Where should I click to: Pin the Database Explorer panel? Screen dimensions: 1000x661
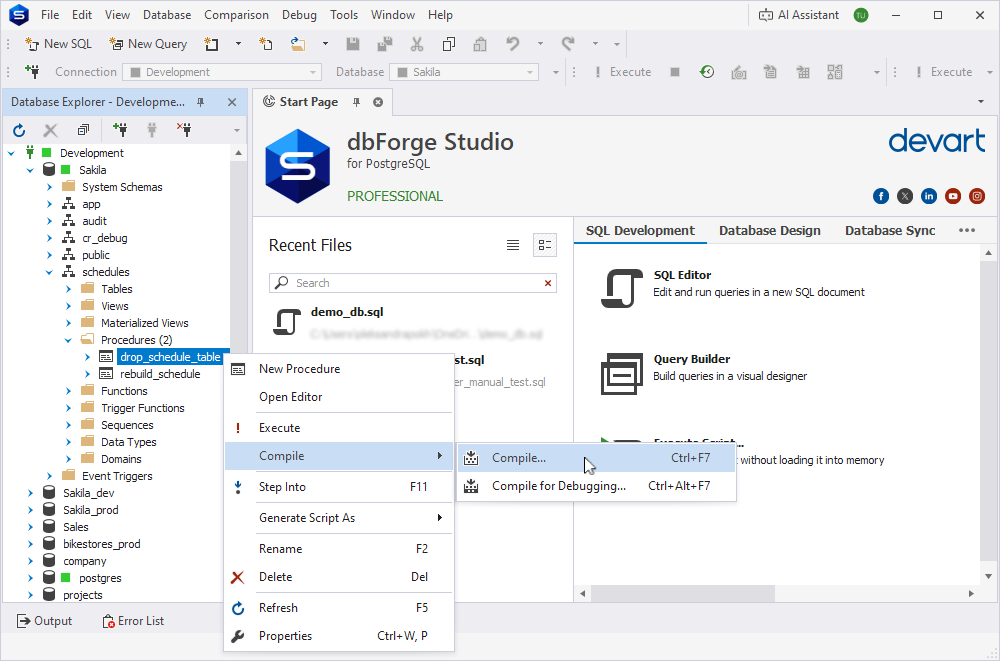201,102
